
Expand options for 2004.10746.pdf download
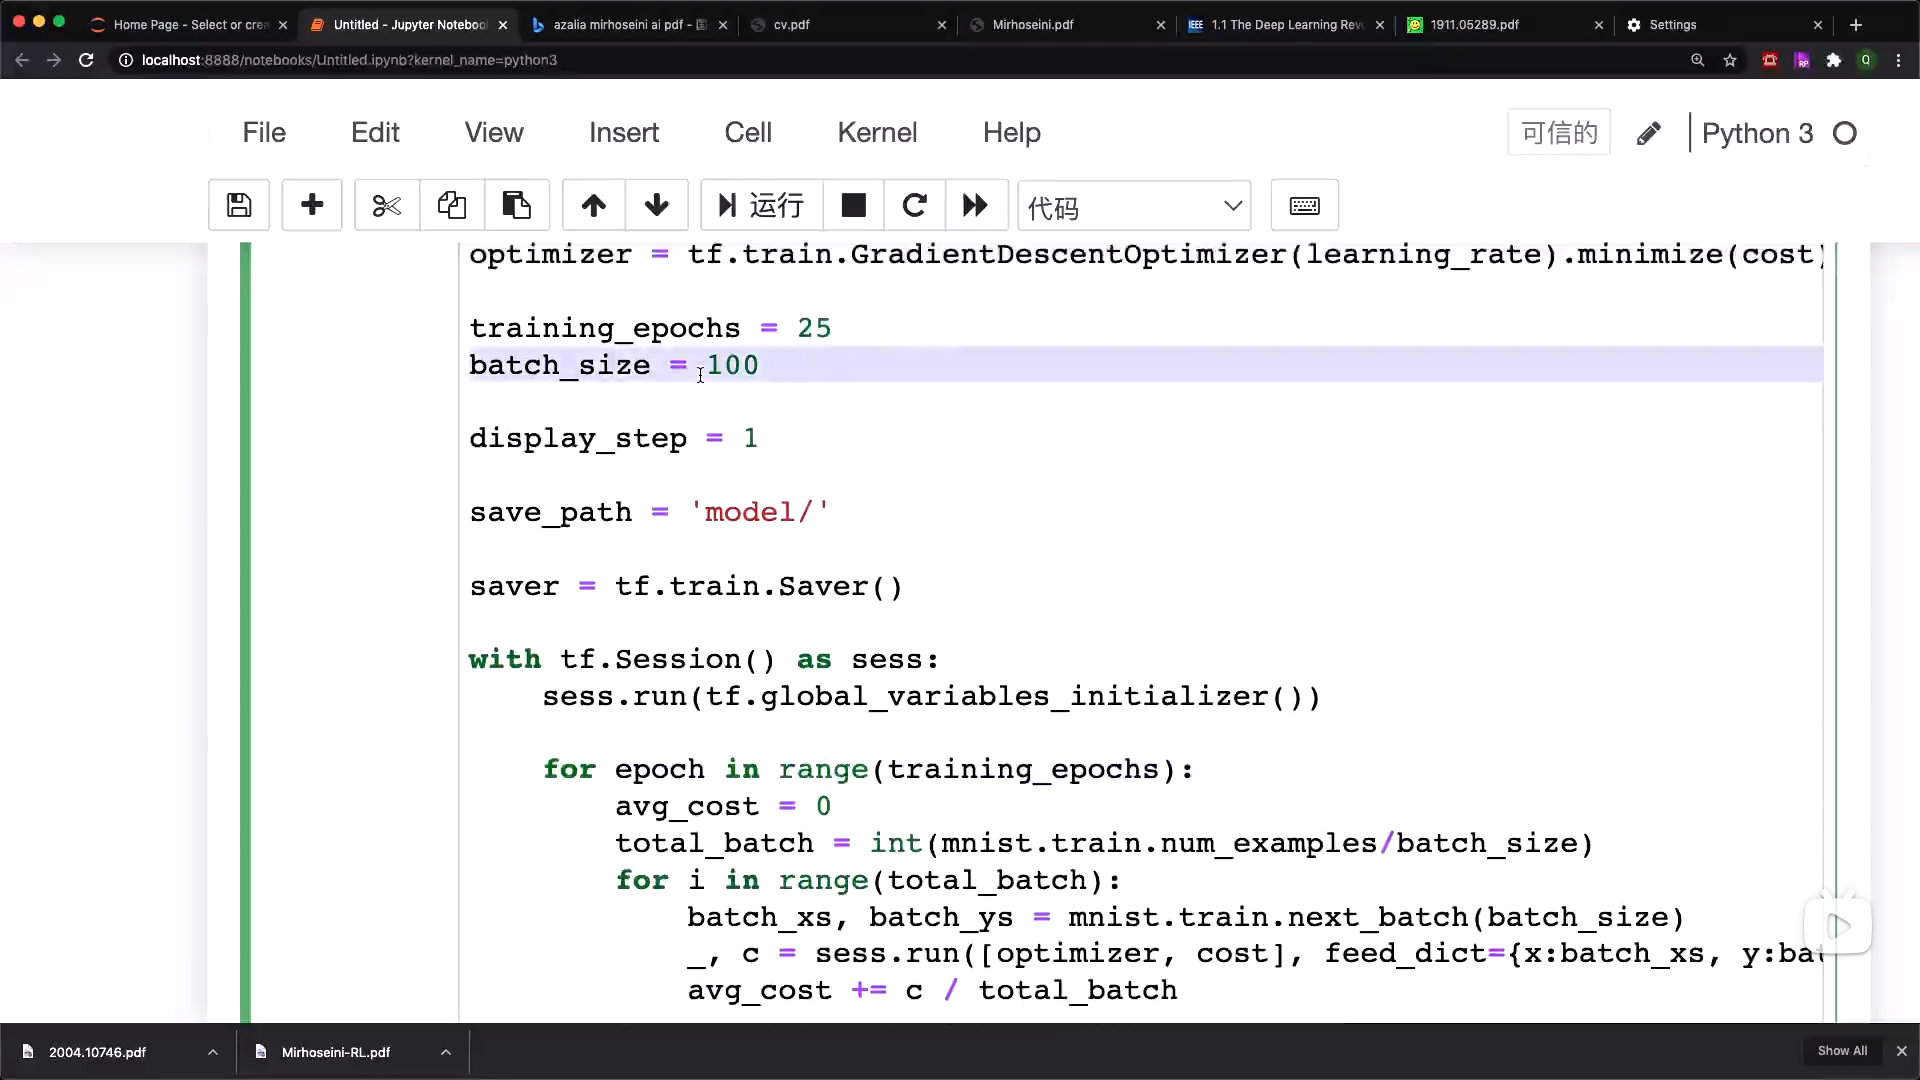click(x=213, y=1052)
